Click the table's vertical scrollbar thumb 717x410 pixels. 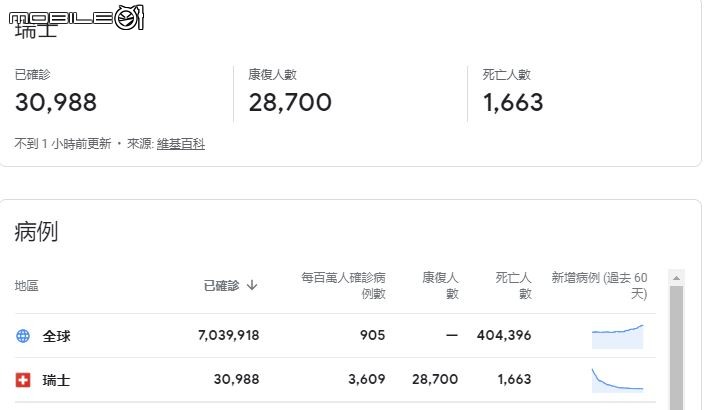point(676,348)
